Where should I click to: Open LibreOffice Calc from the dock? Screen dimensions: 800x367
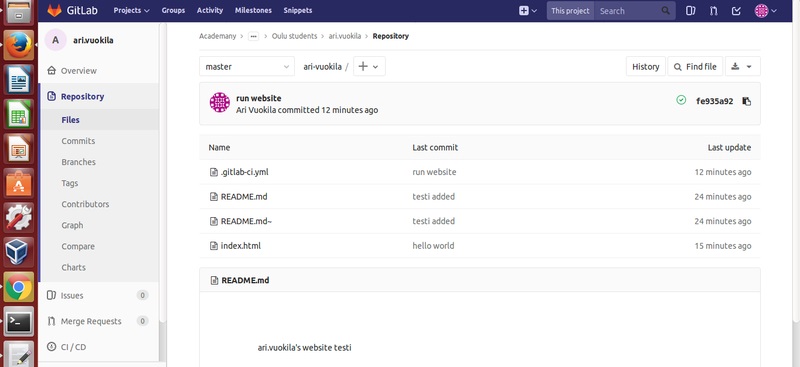point(19,114)
